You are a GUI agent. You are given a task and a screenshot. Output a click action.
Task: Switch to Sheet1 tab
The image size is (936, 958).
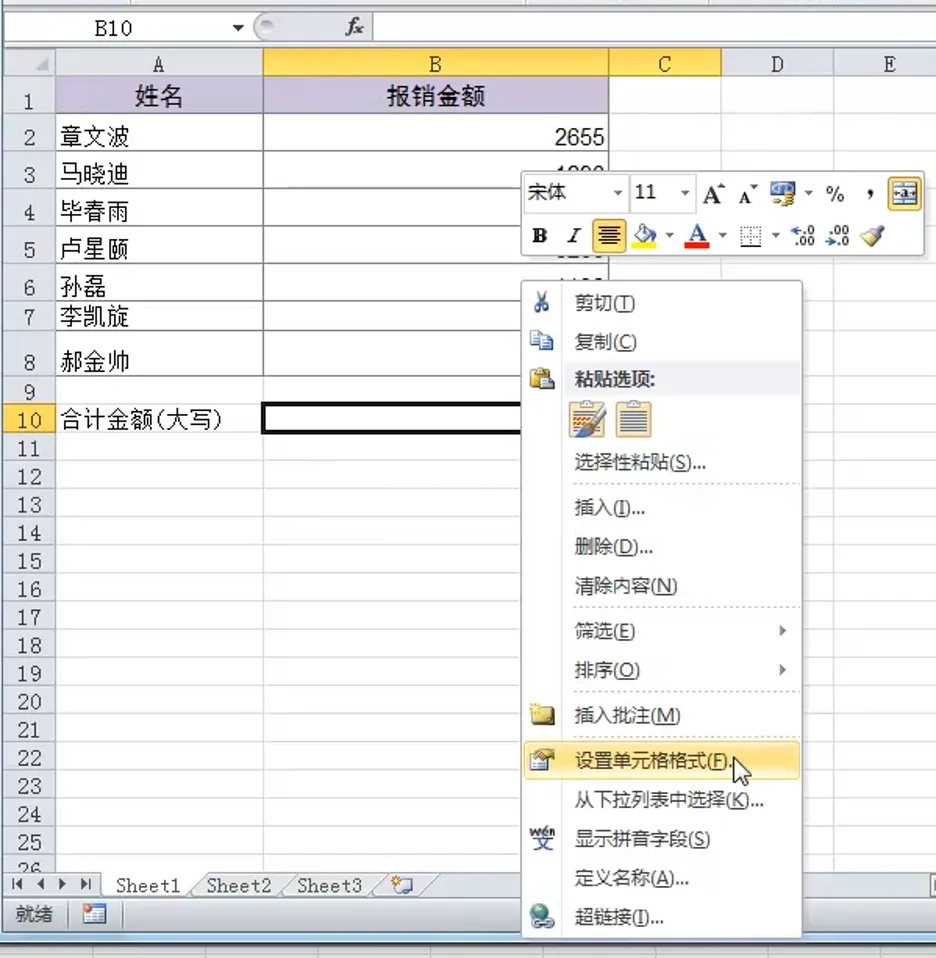pyautogui.click(x=148, y=885)
